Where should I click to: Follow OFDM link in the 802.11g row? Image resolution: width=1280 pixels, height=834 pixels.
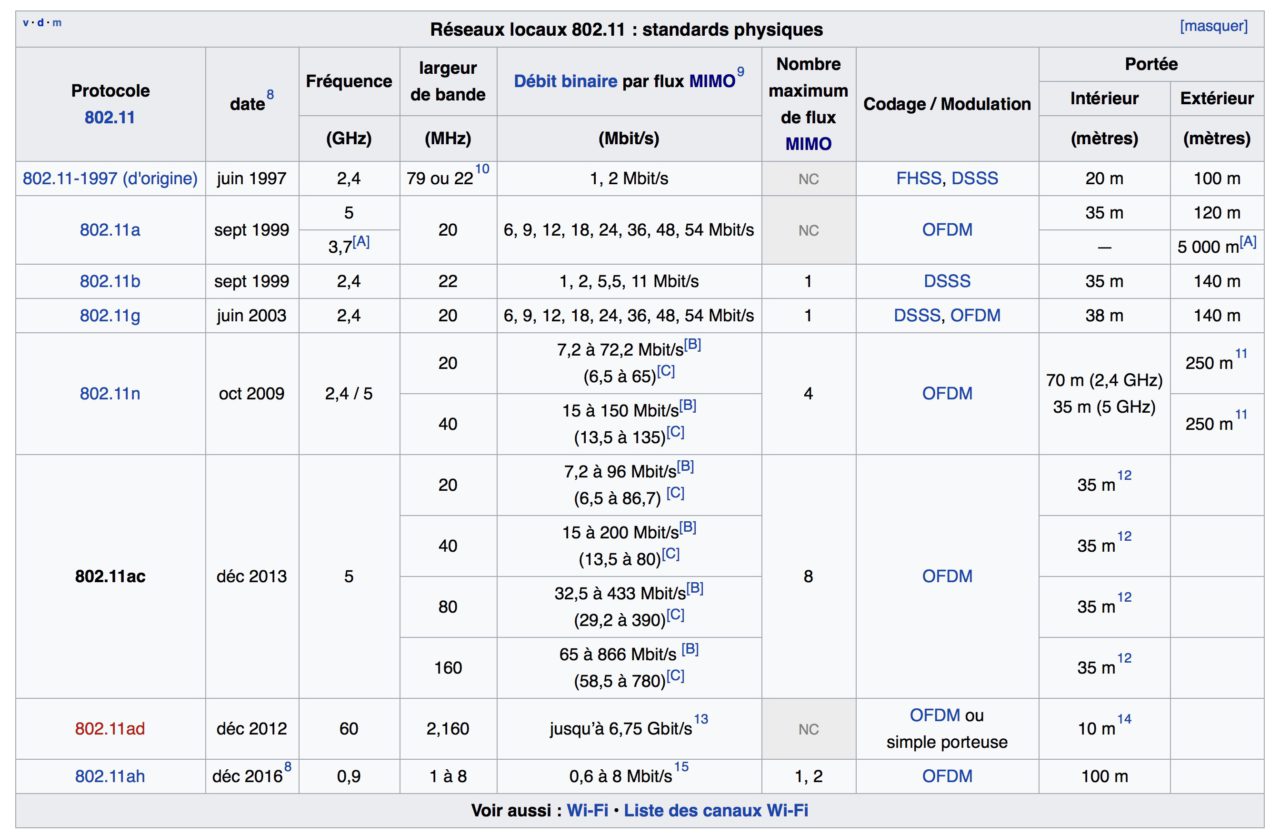coord(975,315)
